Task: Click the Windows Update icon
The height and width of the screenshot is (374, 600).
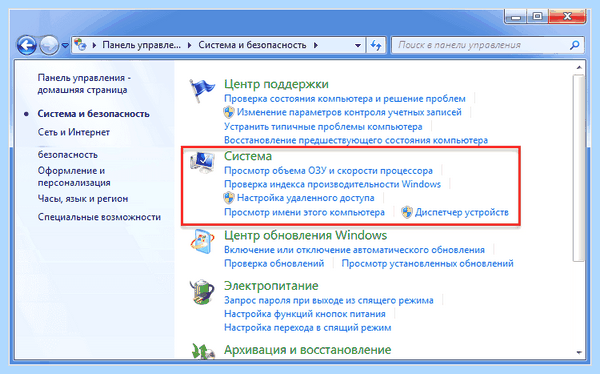Action: pyautogui.click(x=202, y=242)
